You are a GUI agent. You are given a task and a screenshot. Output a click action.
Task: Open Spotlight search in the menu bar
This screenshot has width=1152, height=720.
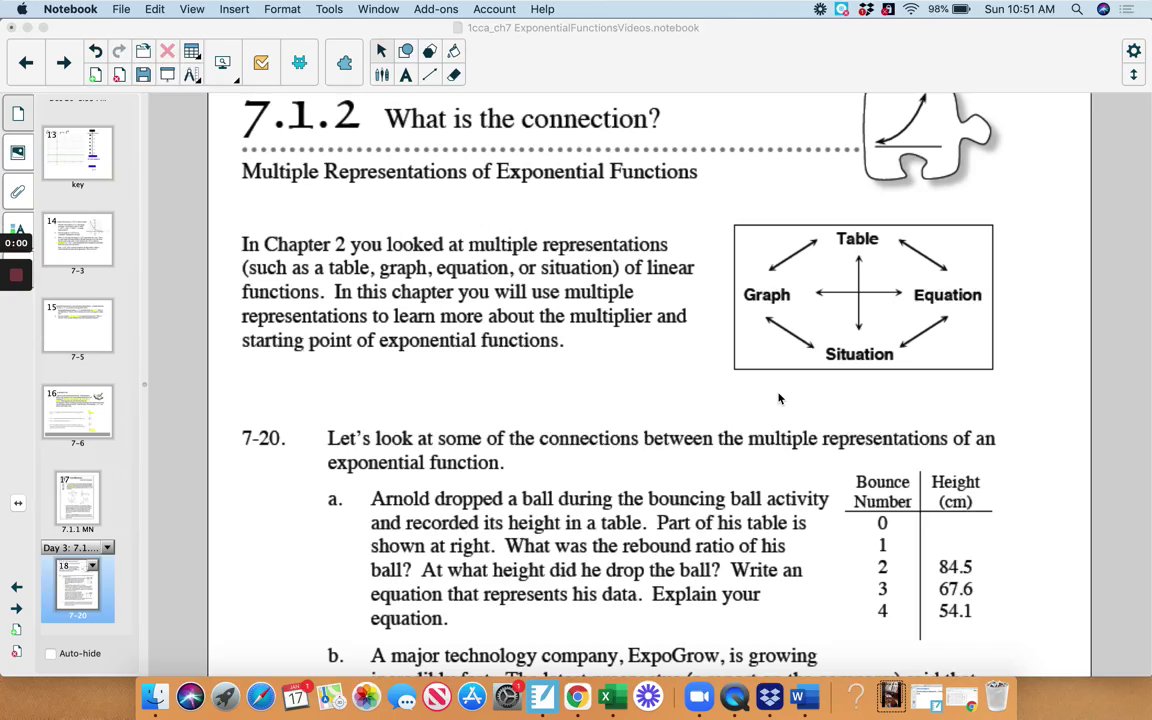coord(1076,9)
